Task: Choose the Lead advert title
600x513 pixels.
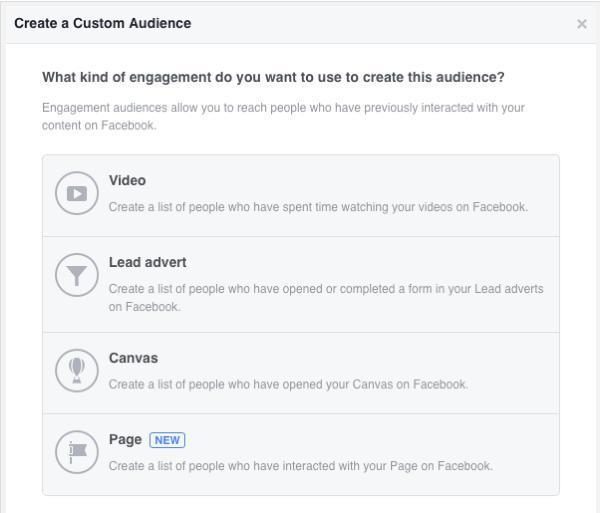Action: (x=148, y=262)
